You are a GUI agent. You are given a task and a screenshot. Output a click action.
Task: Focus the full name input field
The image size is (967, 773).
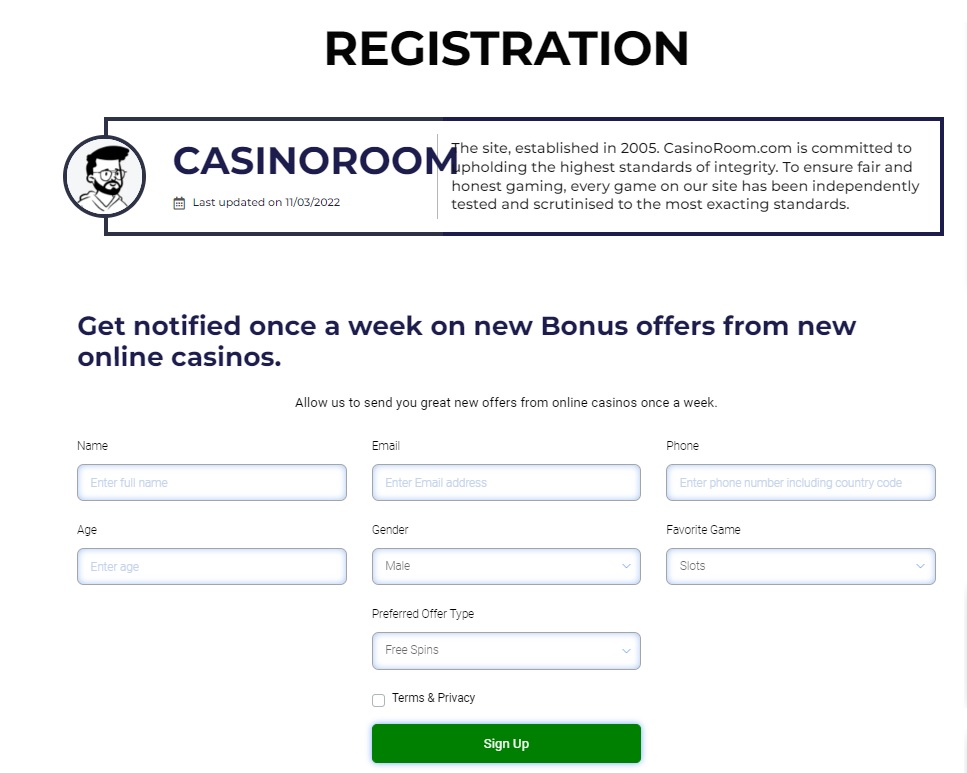[x=212, y=482]
